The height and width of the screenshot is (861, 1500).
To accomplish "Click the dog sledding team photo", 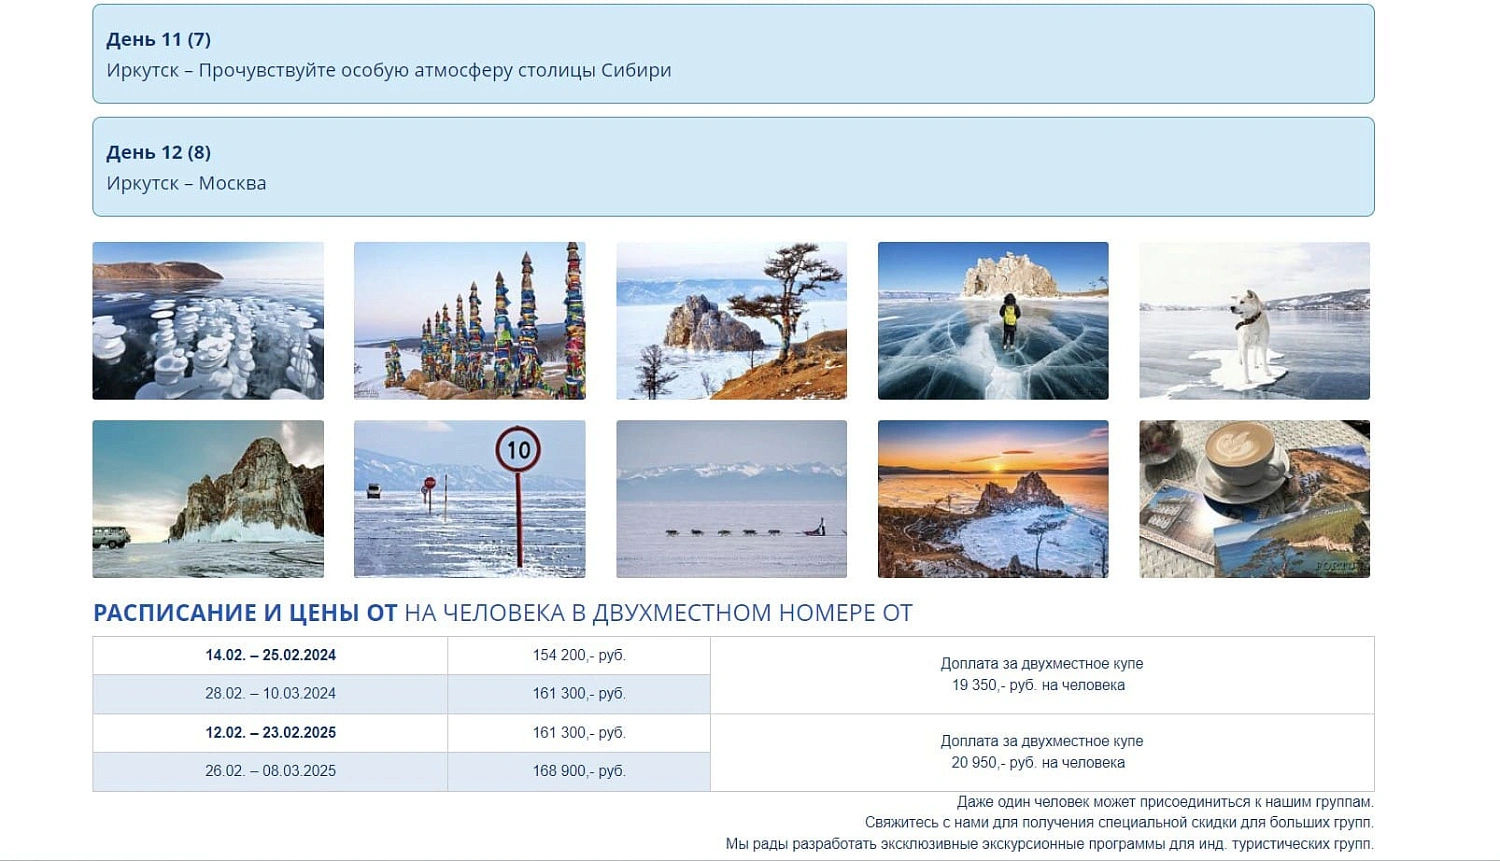I will (x=731, y=499).
